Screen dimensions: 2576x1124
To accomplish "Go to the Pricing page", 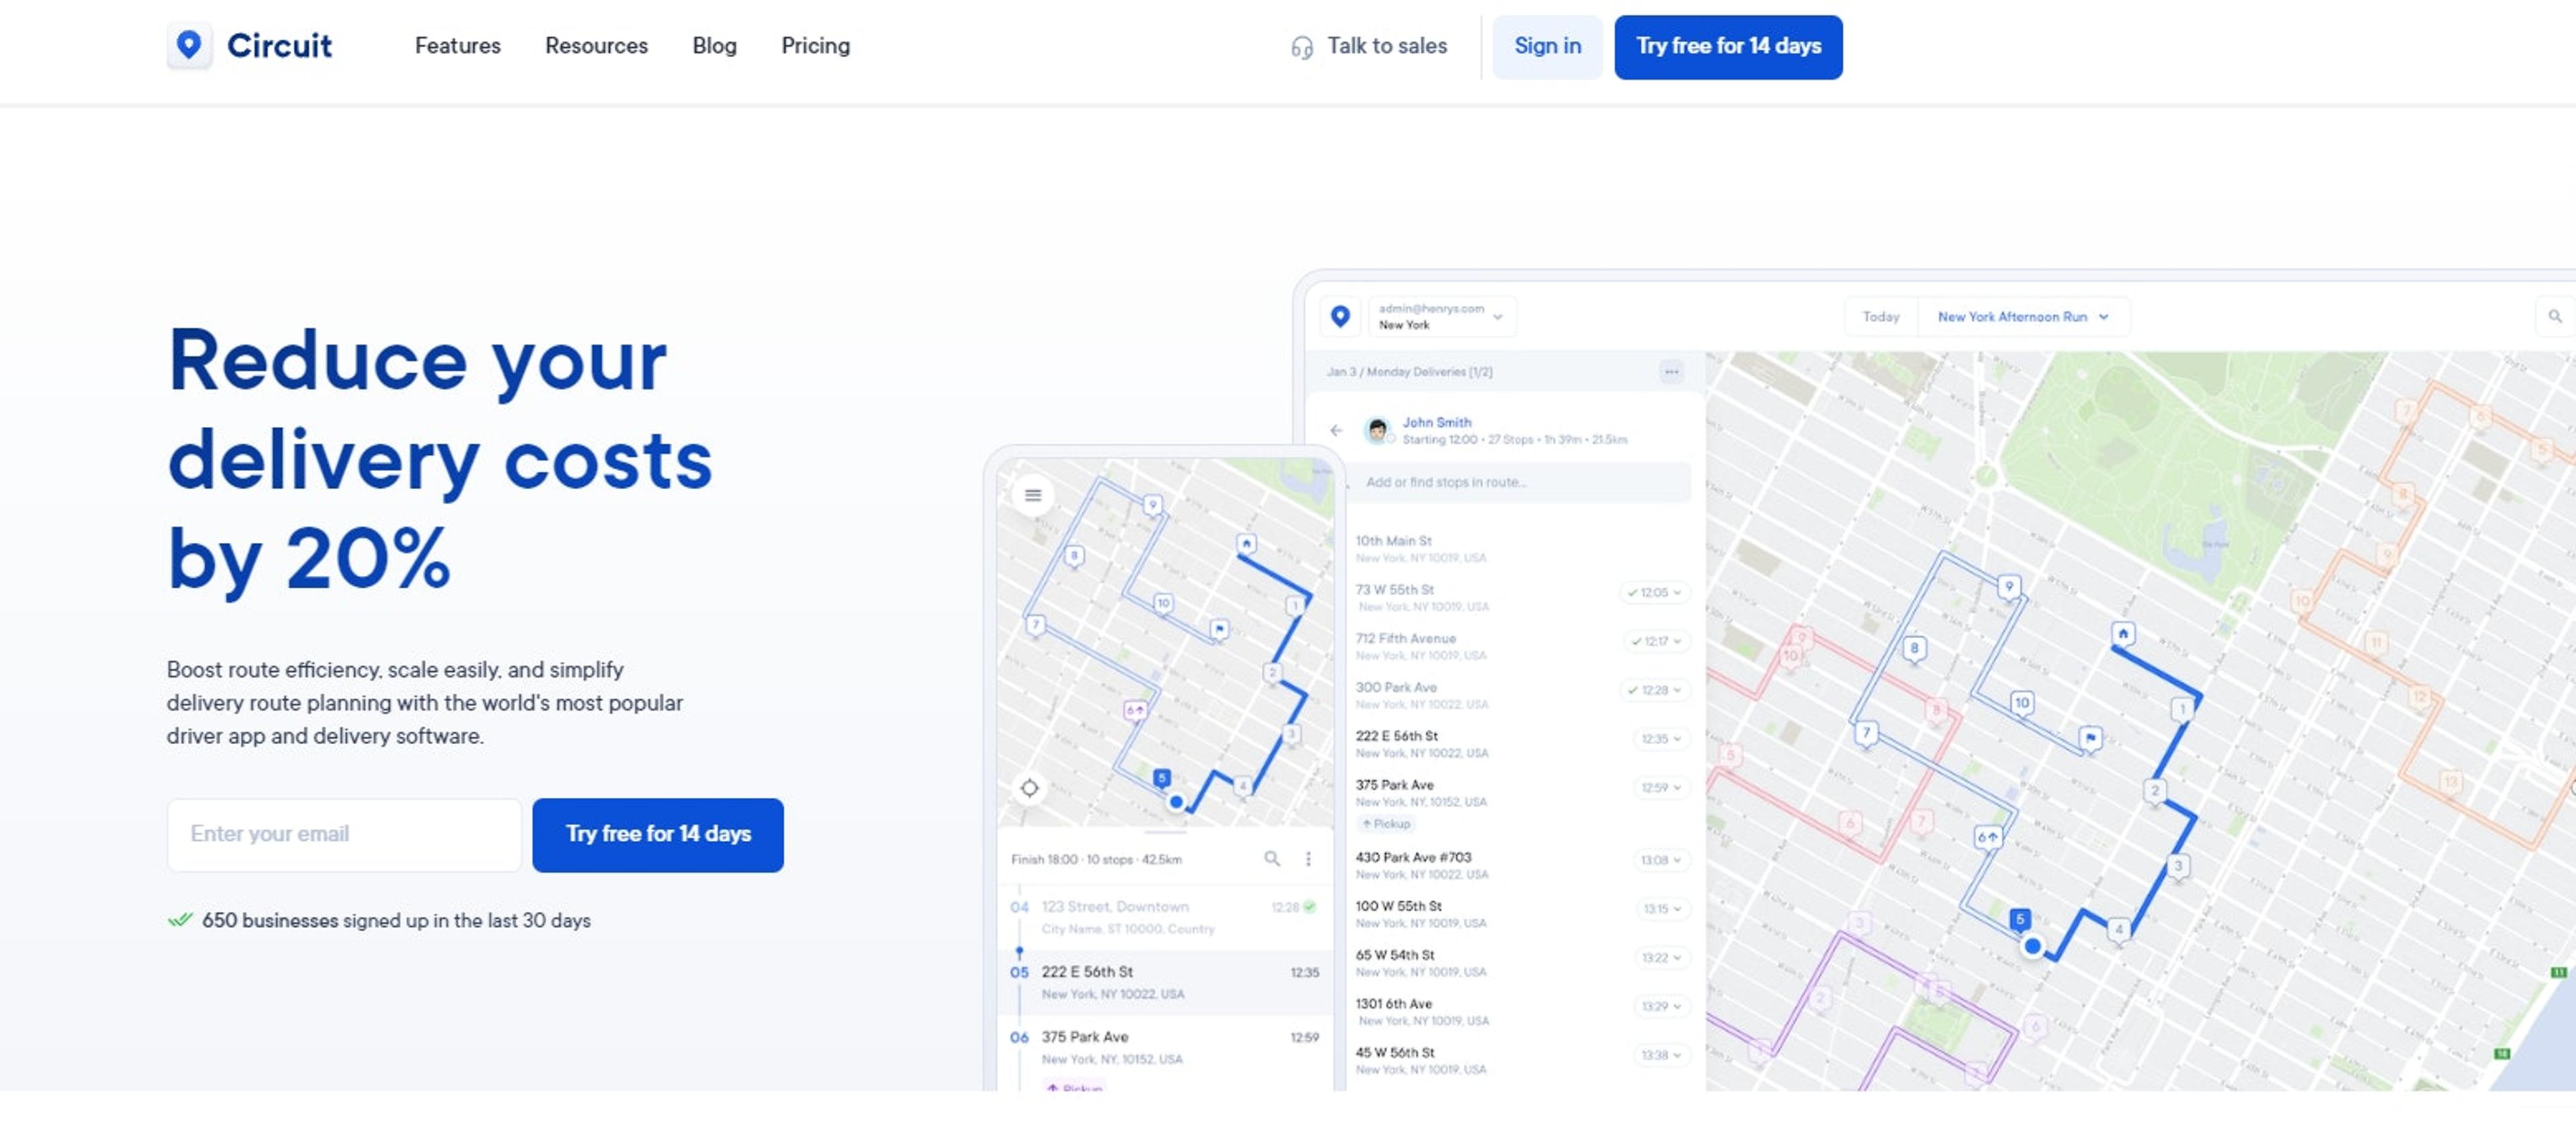I will [815, 46].
